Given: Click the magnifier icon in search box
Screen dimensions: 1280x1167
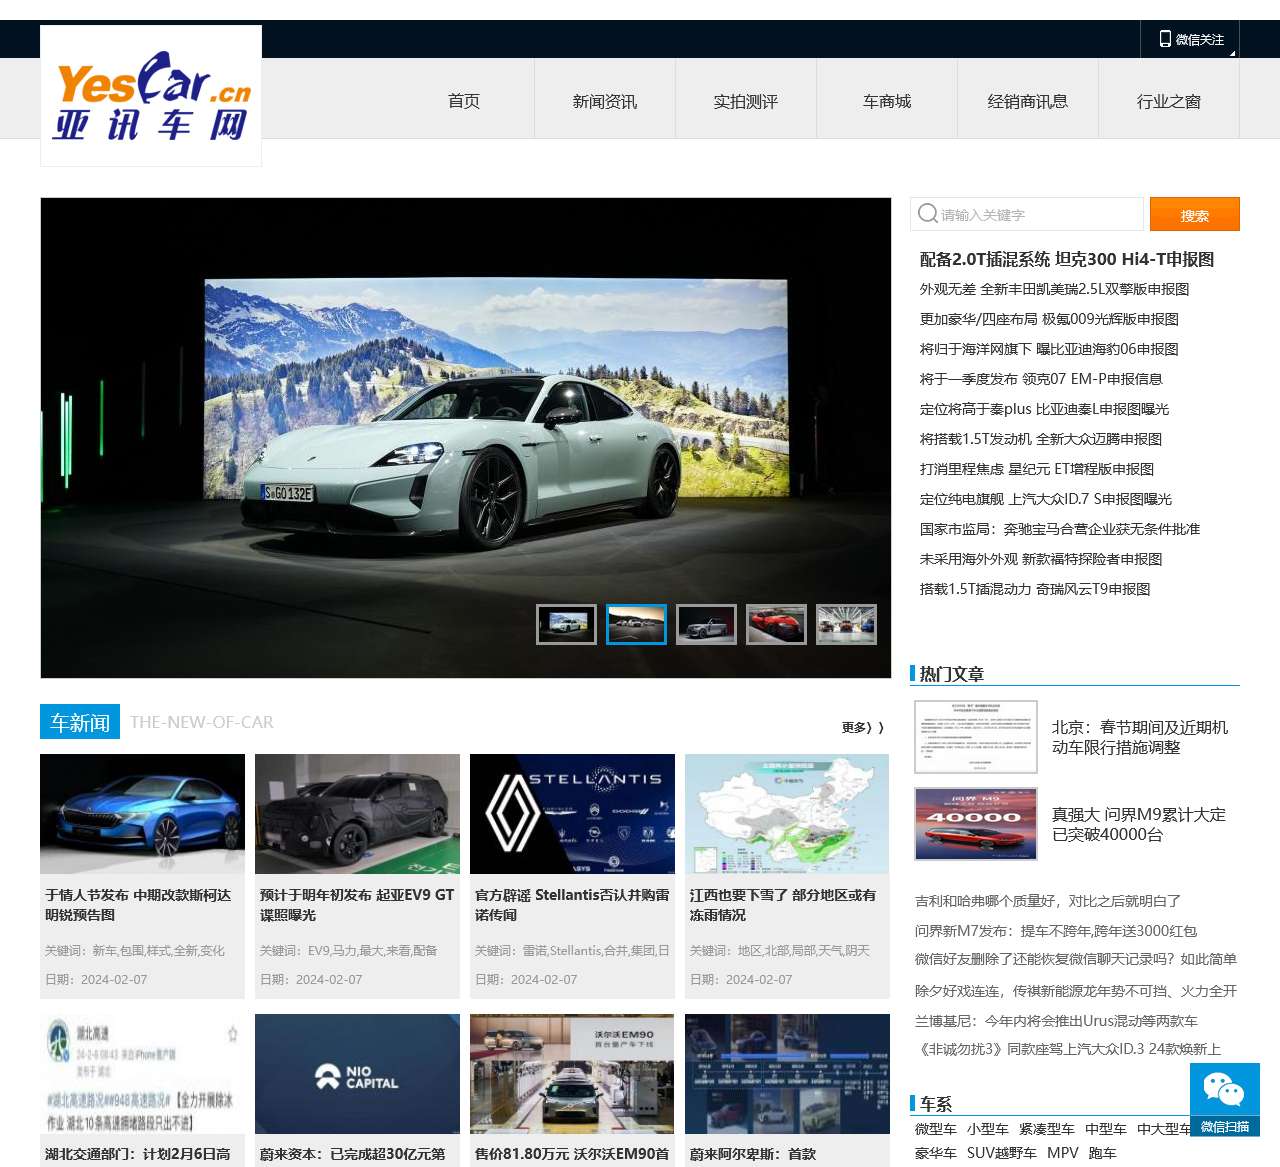Looking at the screenshot, I should tap(927, 214).
